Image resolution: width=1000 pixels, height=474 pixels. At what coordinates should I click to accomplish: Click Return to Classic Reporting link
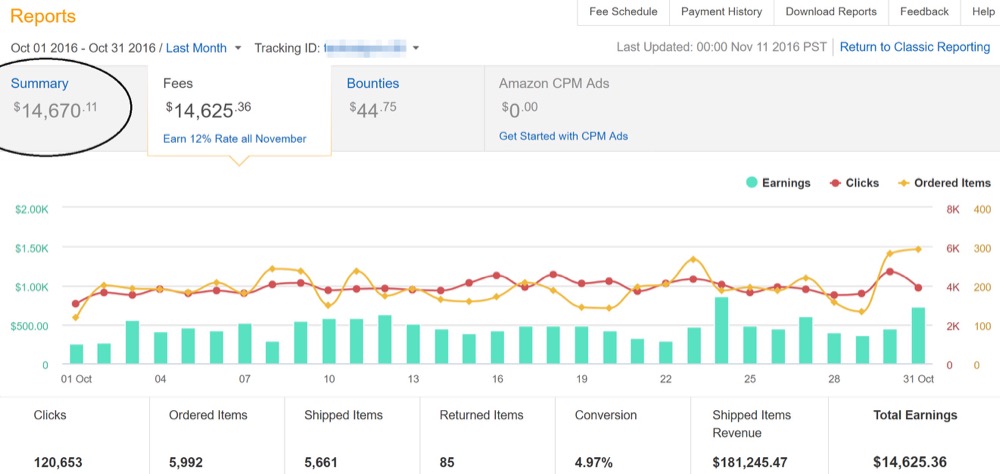tap(915, 47)
